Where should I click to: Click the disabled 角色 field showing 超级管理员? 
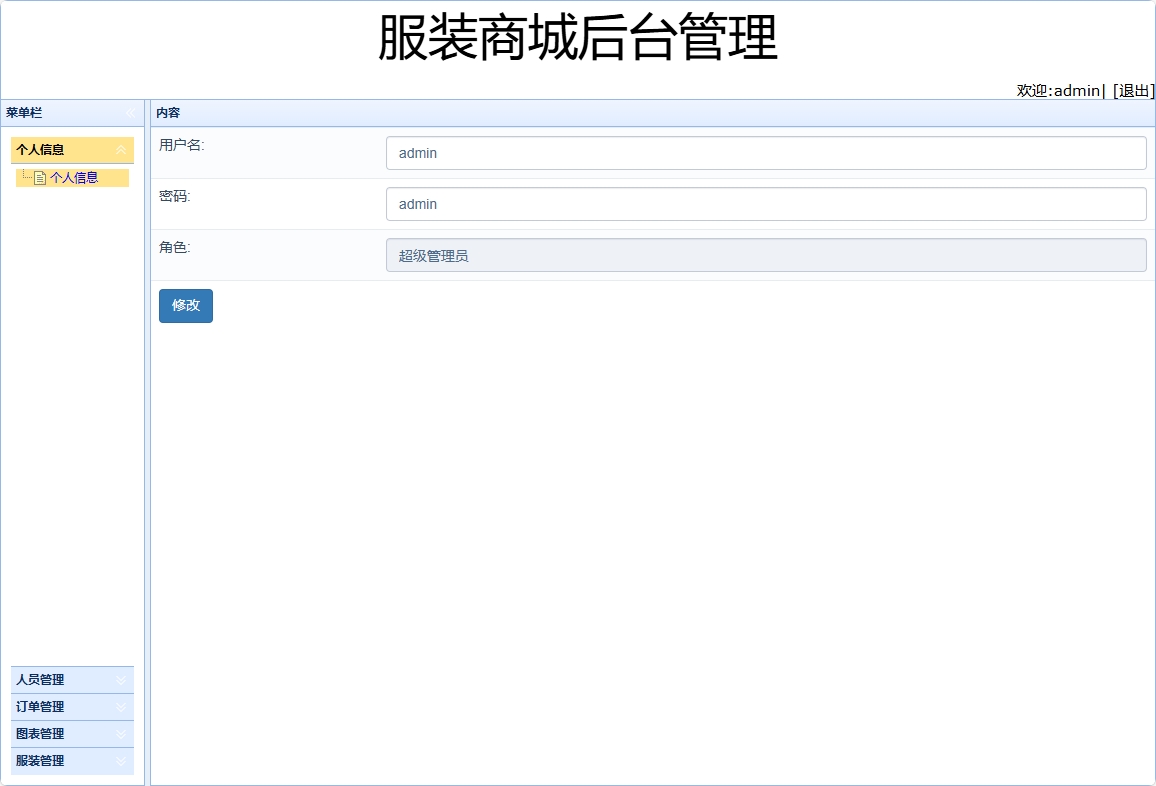766,254
